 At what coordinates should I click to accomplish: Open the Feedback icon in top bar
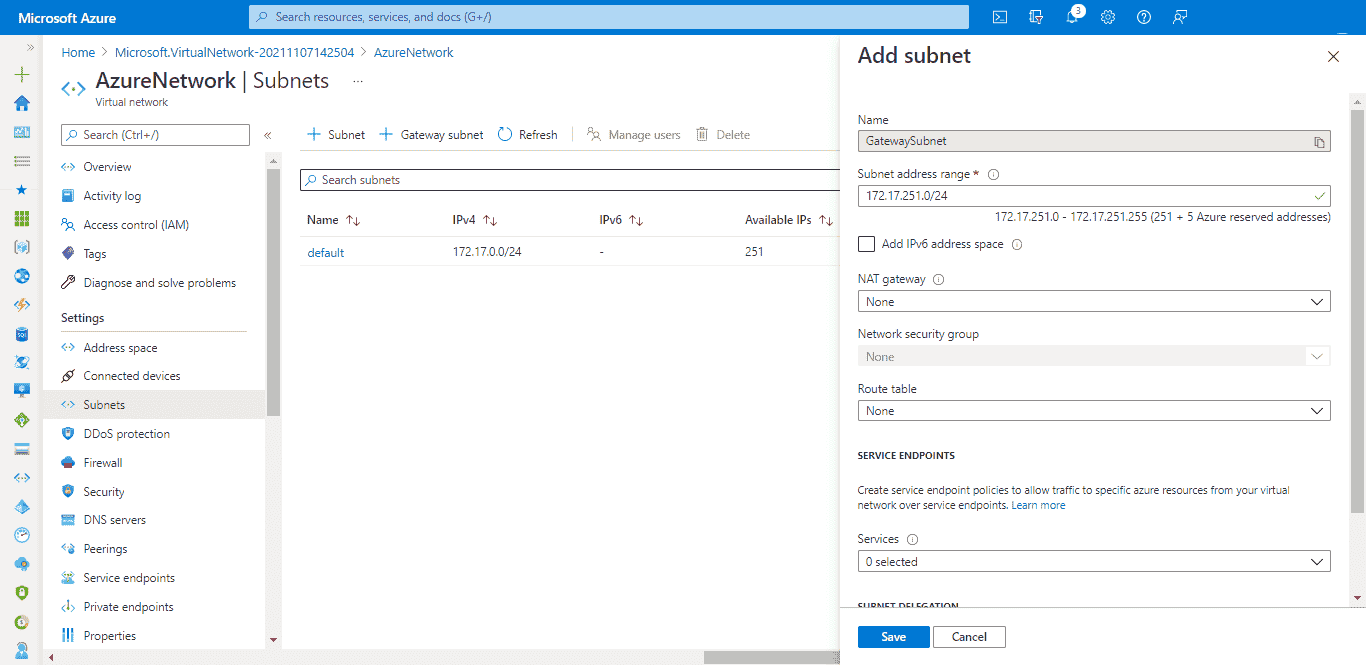point(1181,17)
